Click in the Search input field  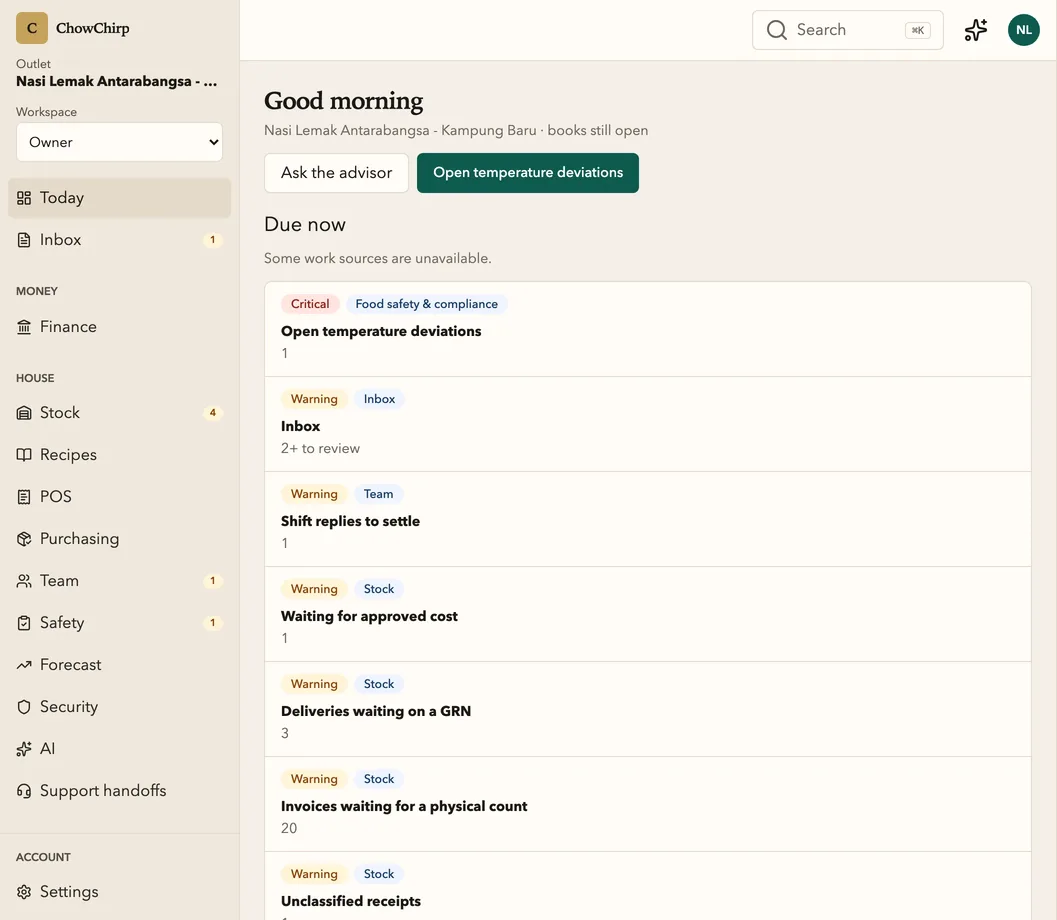click(x=847, y=30)
